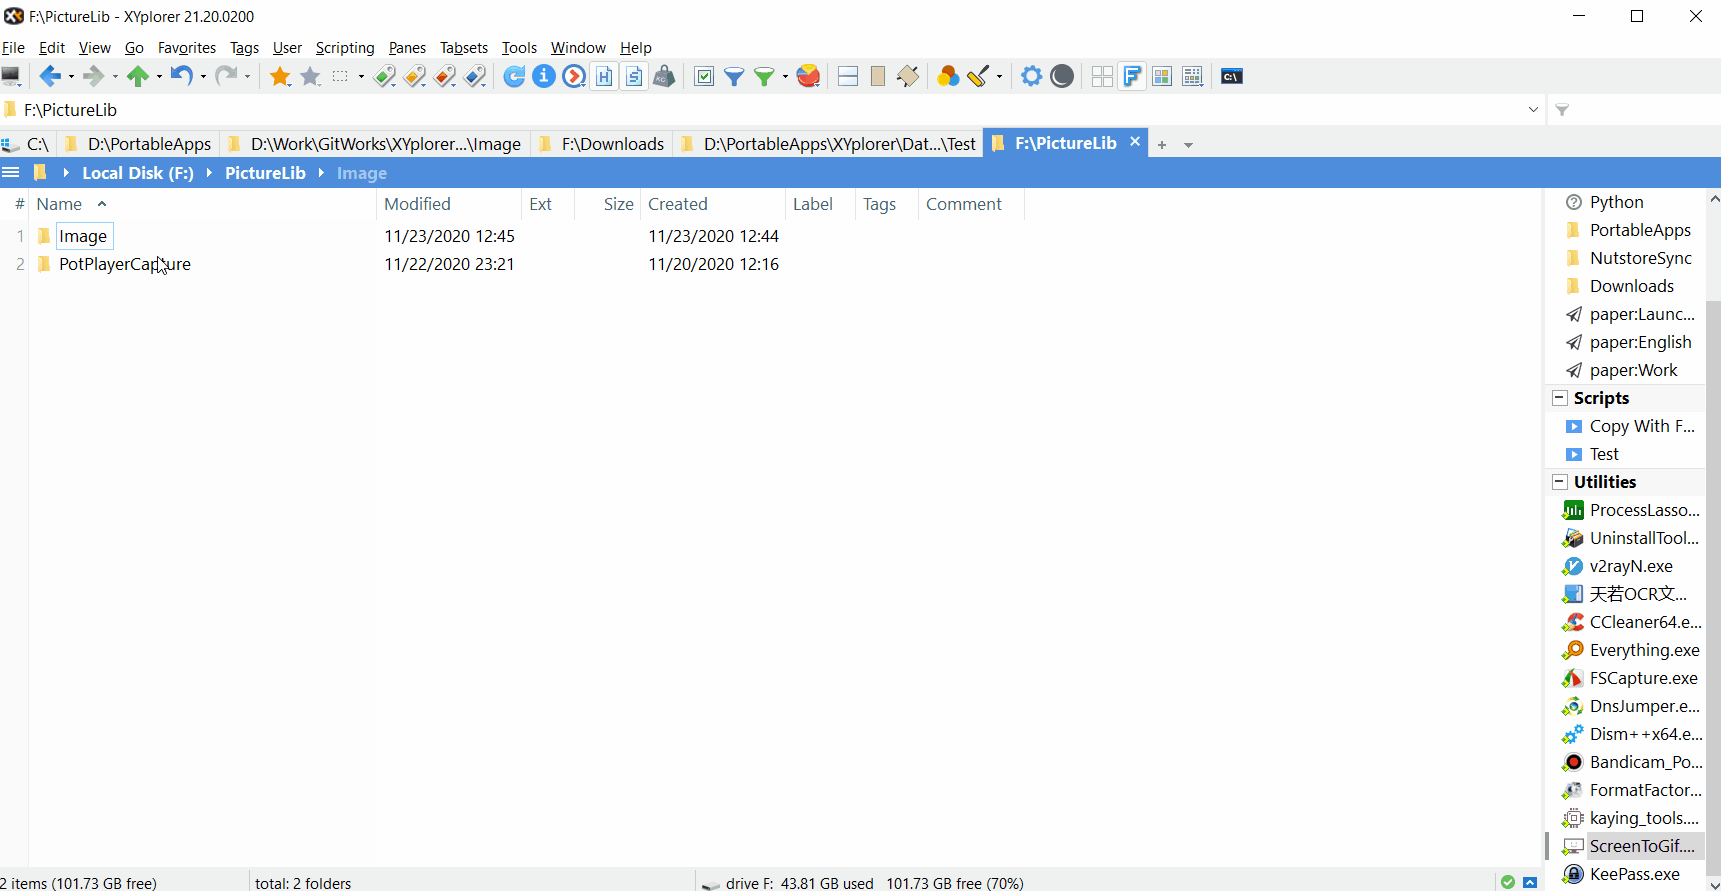Open the breadcrumb hamburger menu
Viewport: 1721px width, 891px height.
coord(11,172)
